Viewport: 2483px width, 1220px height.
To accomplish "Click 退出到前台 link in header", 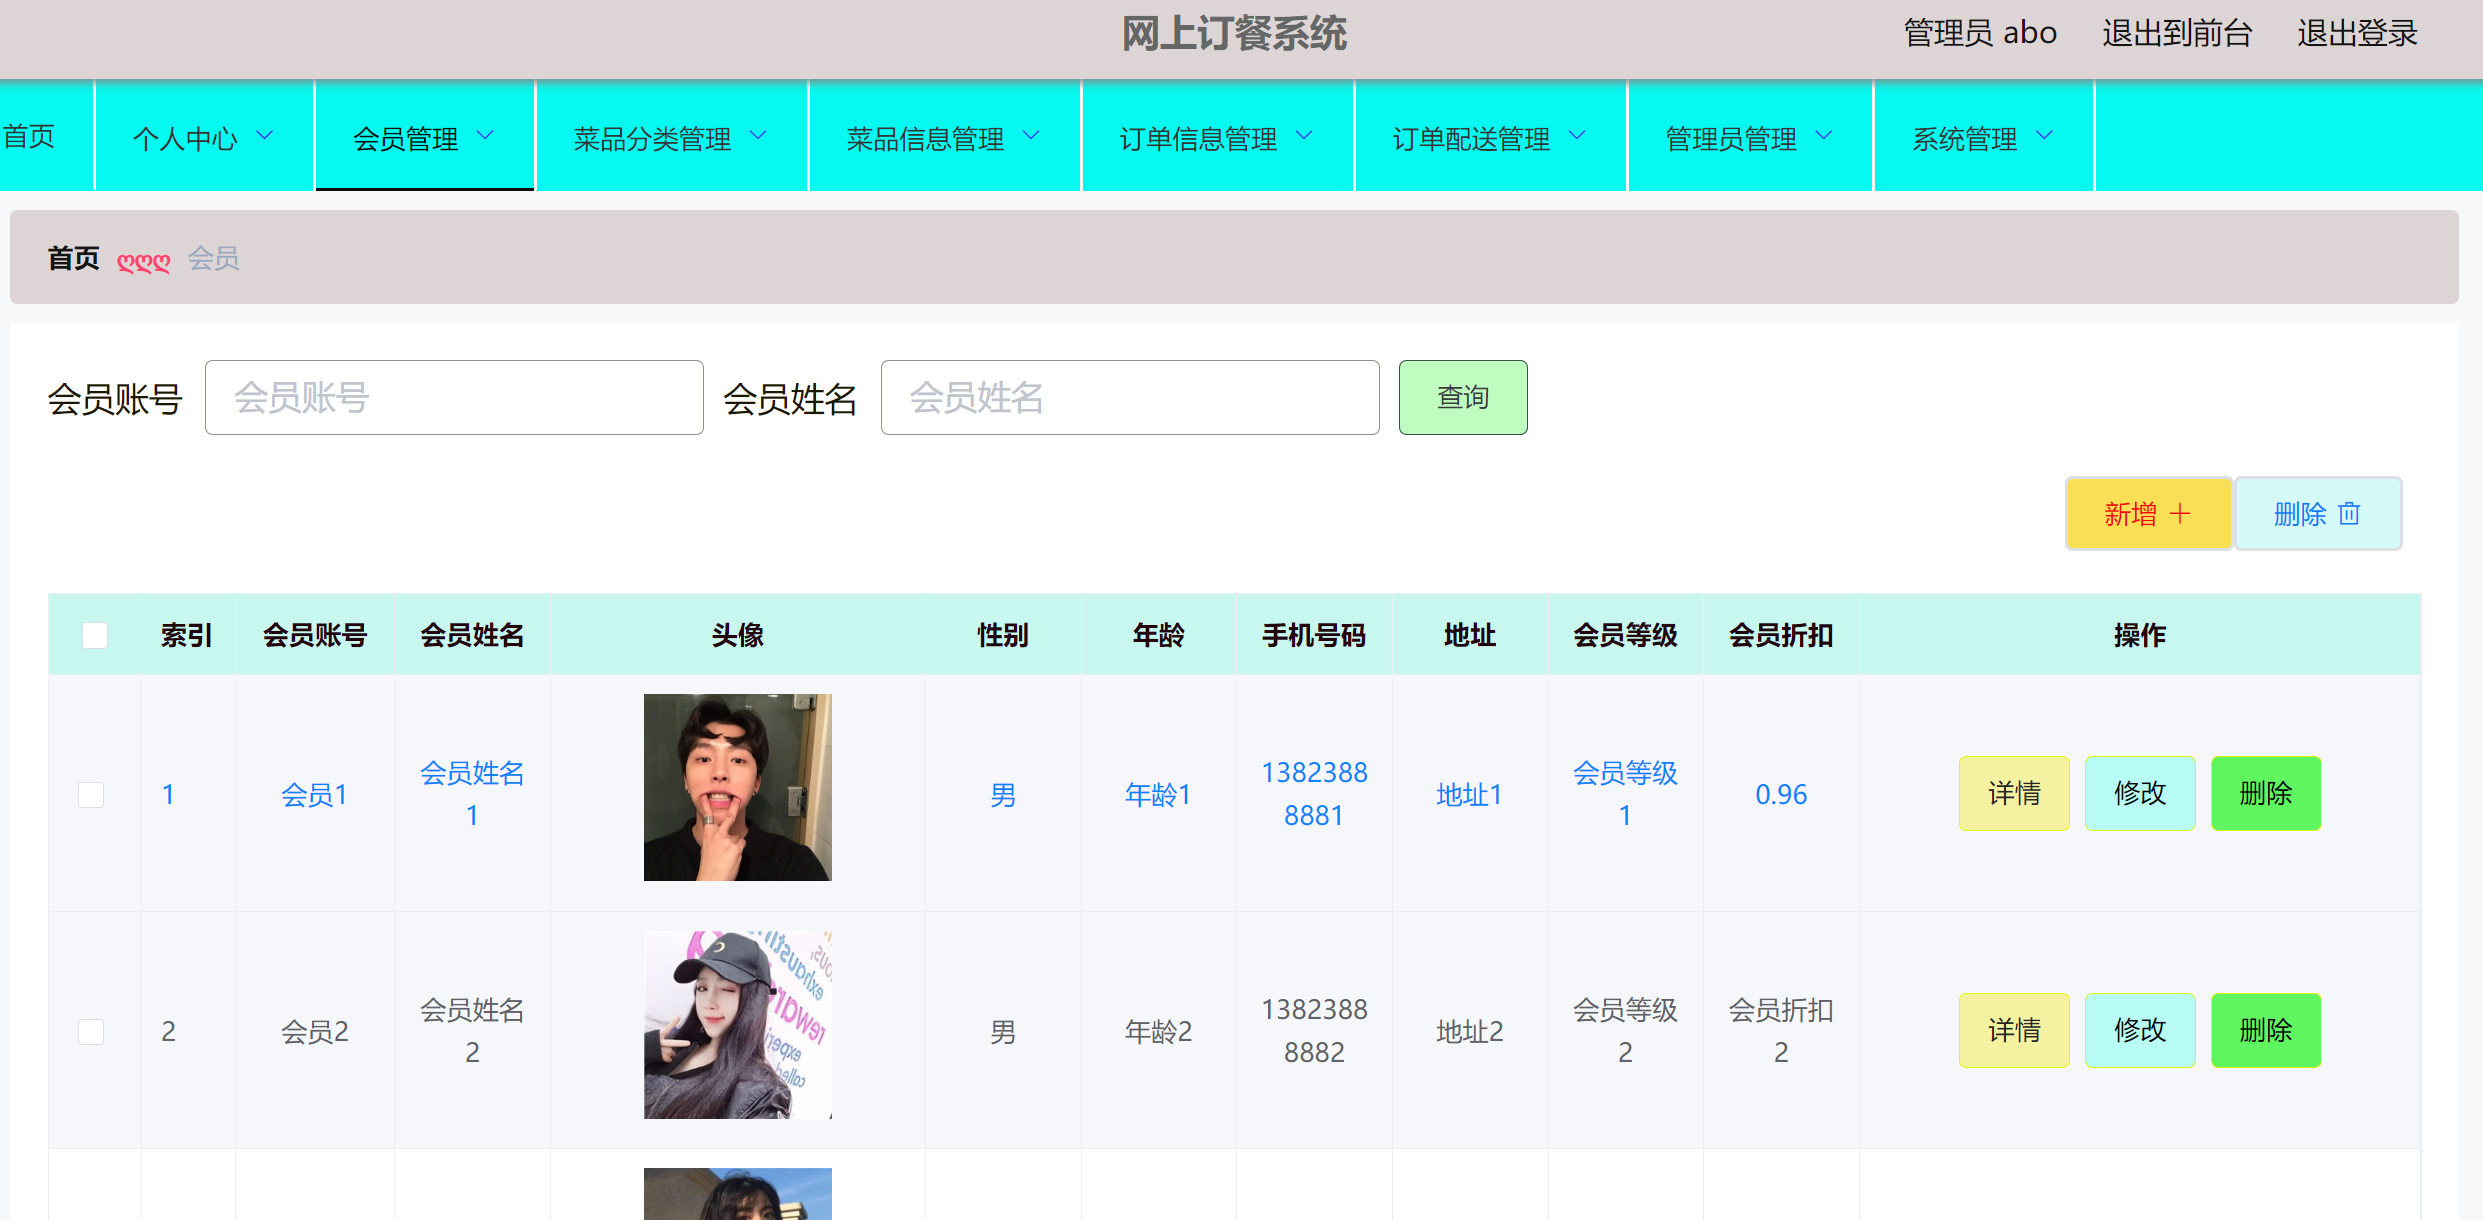I will click(2176, 33).
